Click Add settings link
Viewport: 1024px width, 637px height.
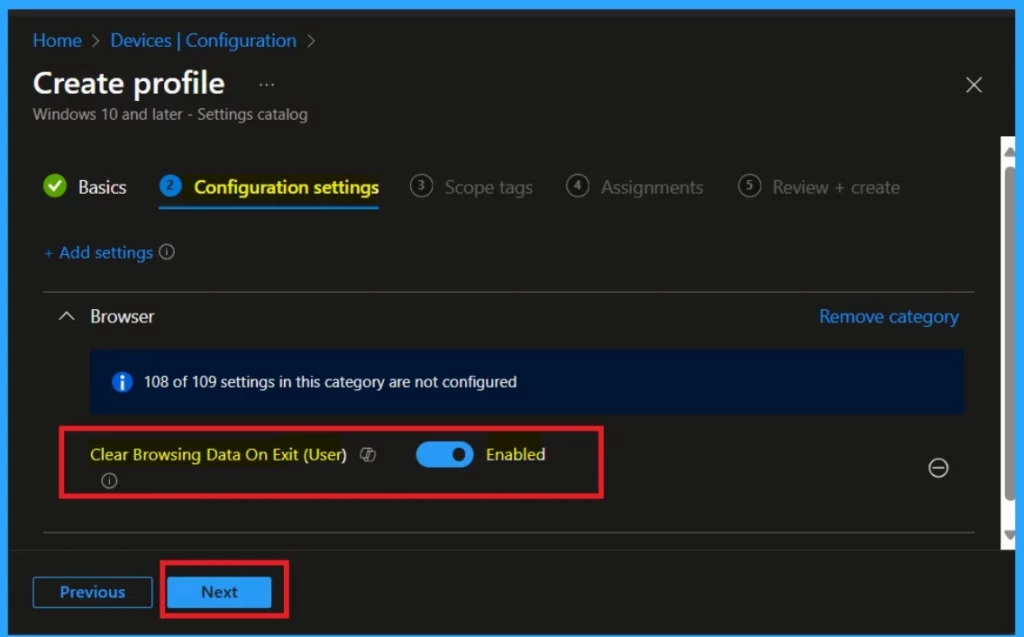point(99,253)
